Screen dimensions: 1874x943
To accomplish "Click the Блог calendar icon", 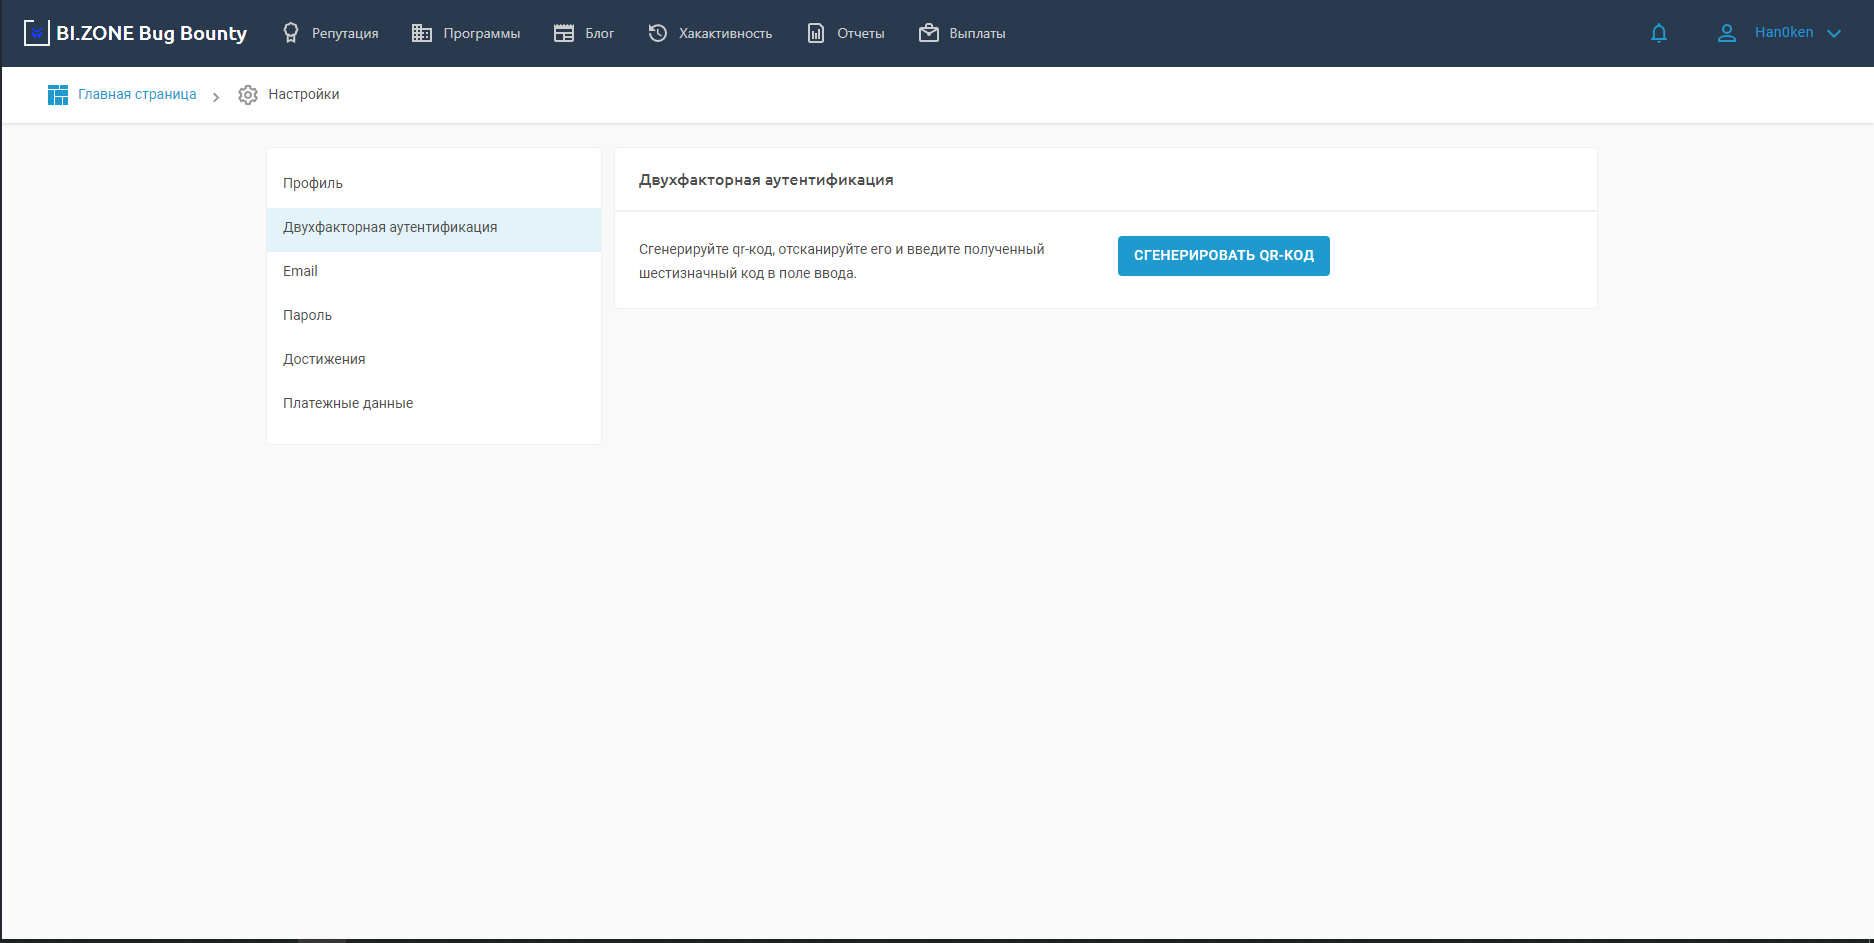I will tap(564, 33).
